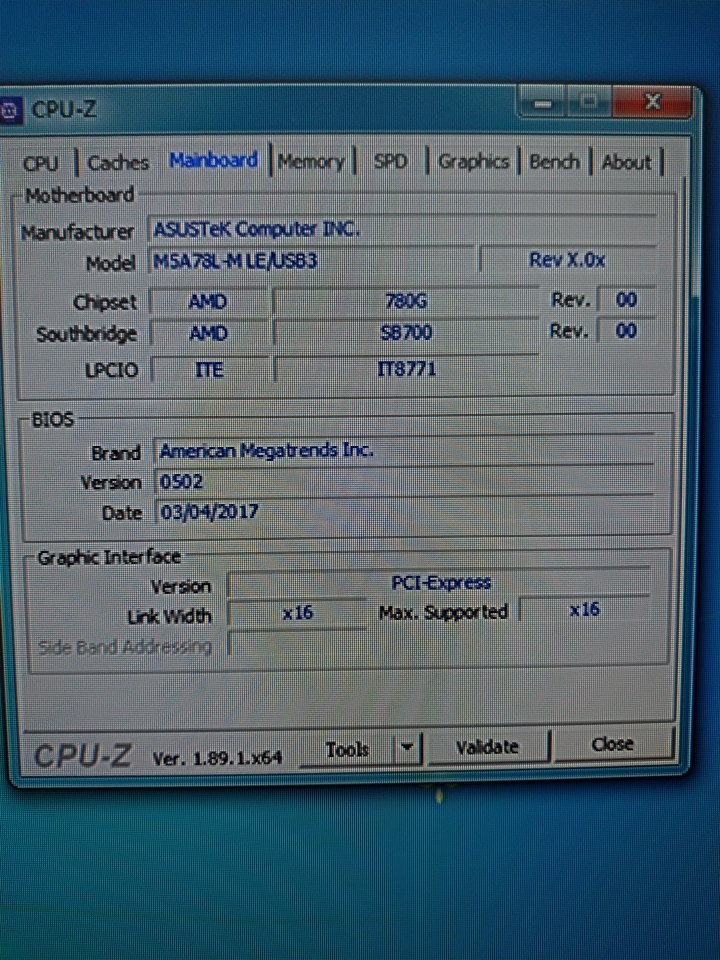Select the model value M5A78L-M LE/USB3
Screen dimensions: 720x960
312,261
